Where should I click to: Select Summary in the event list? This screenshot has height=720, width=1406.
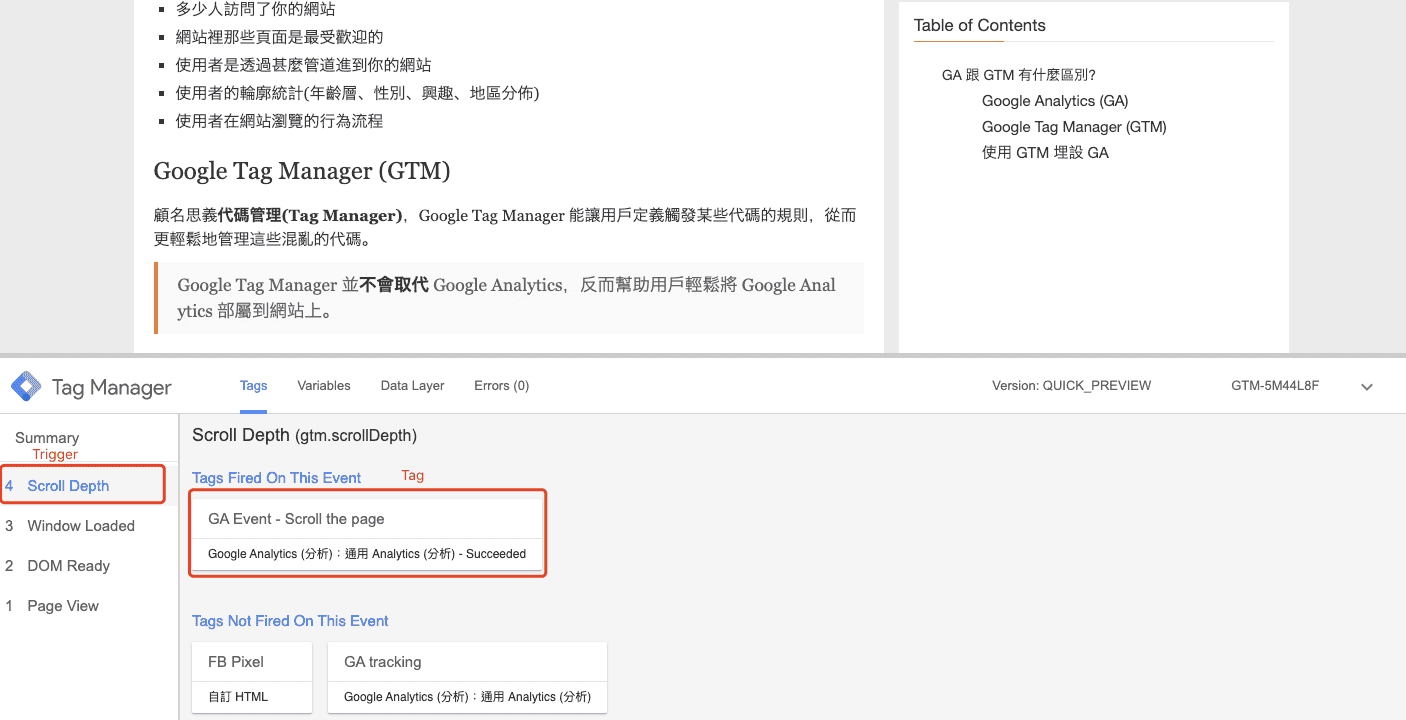click(47, 438)
